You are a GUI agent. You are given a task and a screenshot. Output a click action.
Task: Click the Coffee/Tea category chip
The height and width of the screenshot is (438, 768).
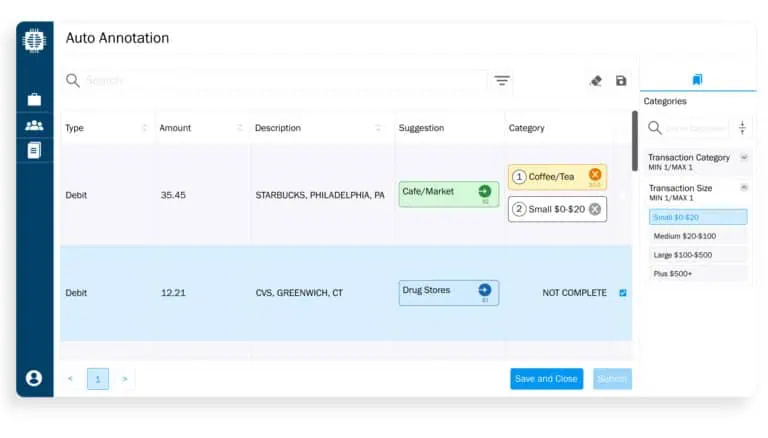coord(557,177)
